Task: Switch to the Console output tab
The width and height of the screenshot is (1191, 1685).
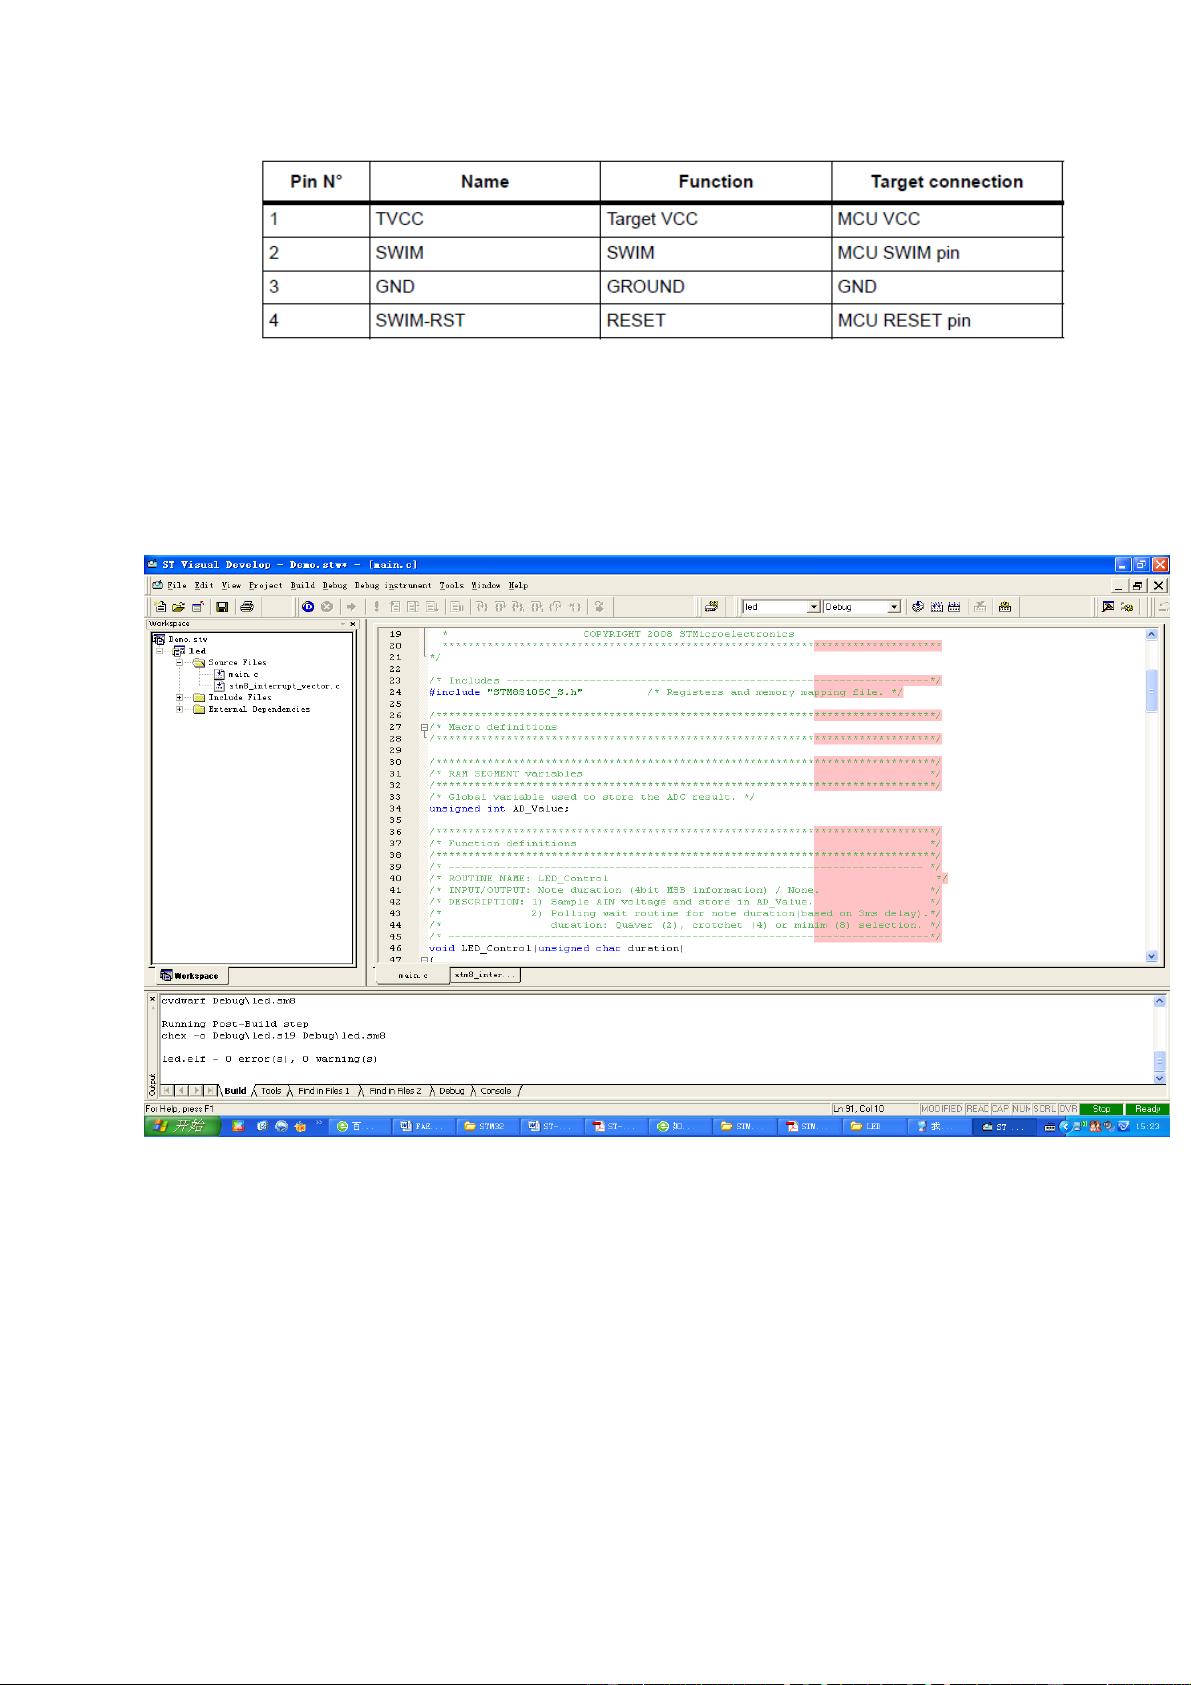Action: [495, 1091]
